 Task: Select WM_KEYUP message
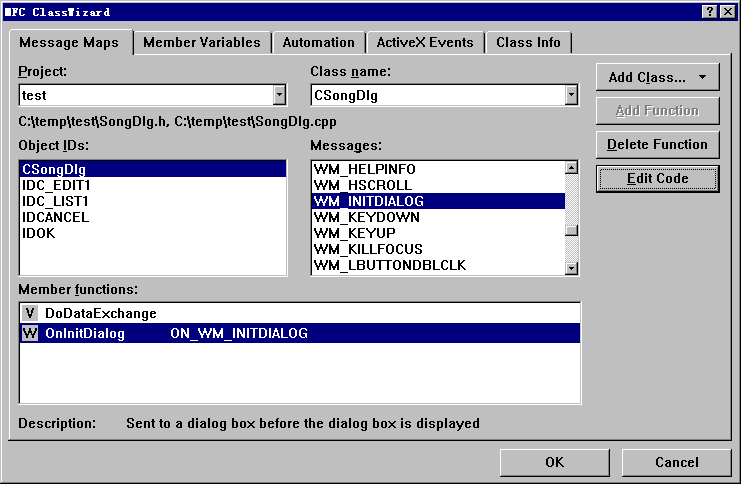pos(439,233)
